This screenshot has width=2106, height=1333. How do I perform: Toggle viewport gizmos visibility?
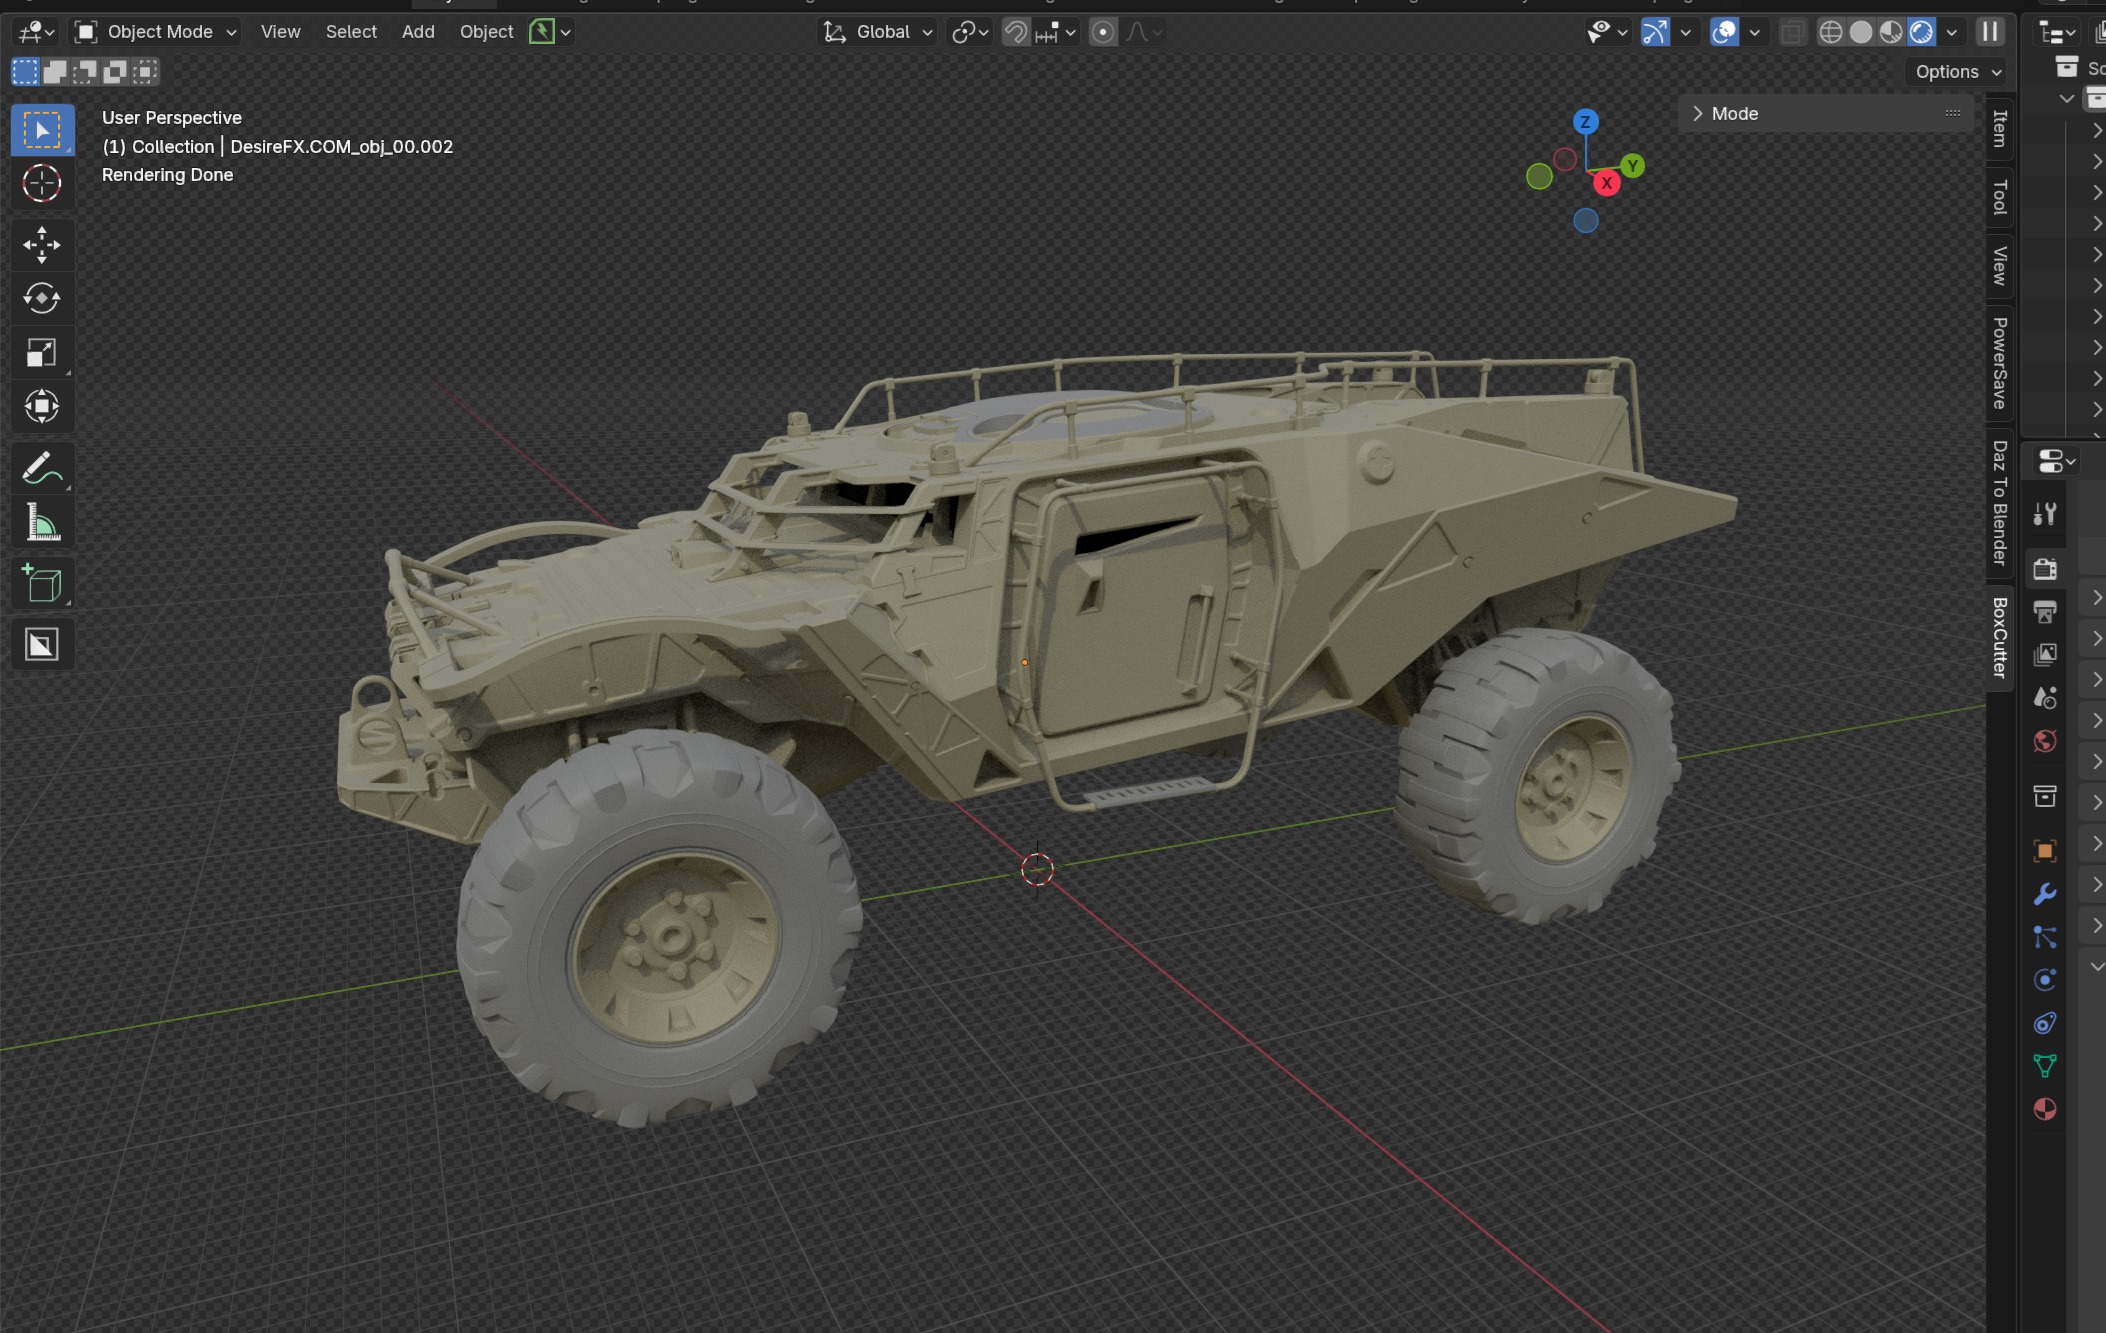pyautogui.click(x=1655, y=32)
